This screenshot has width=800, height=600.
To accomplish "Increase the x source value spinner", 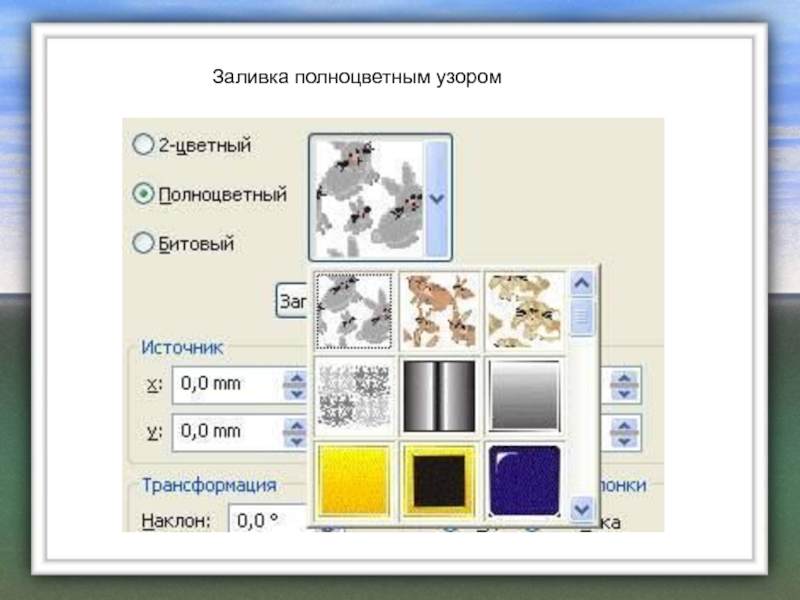I will coord(295,377).
